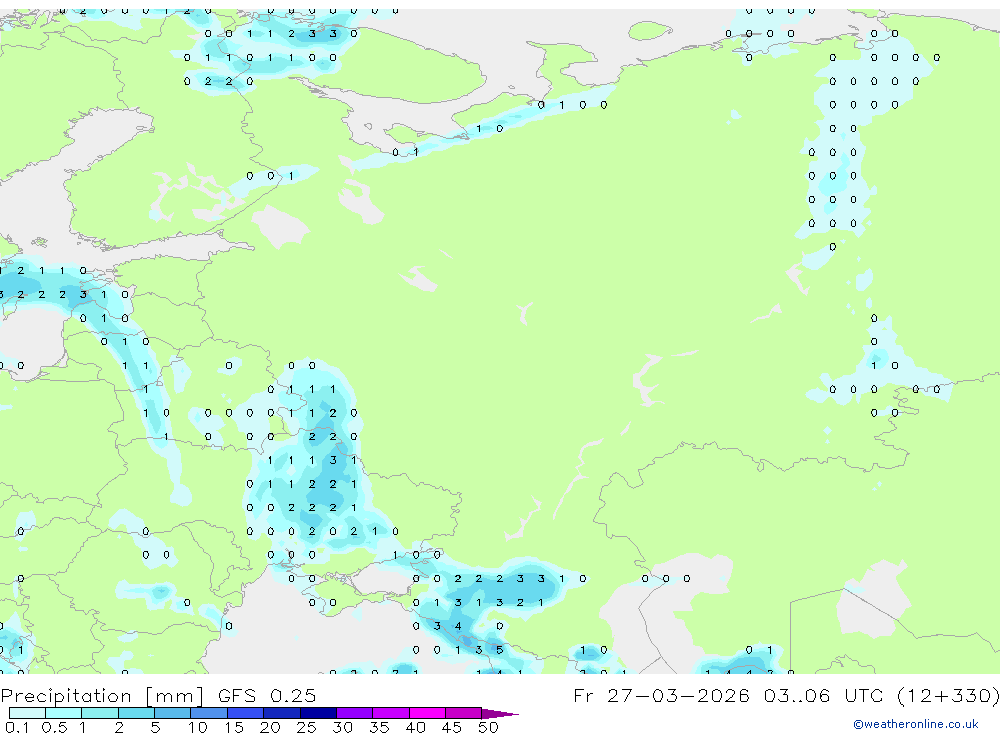
Task: Pick the 40–45 mm legend swatch
Action: 427,713
